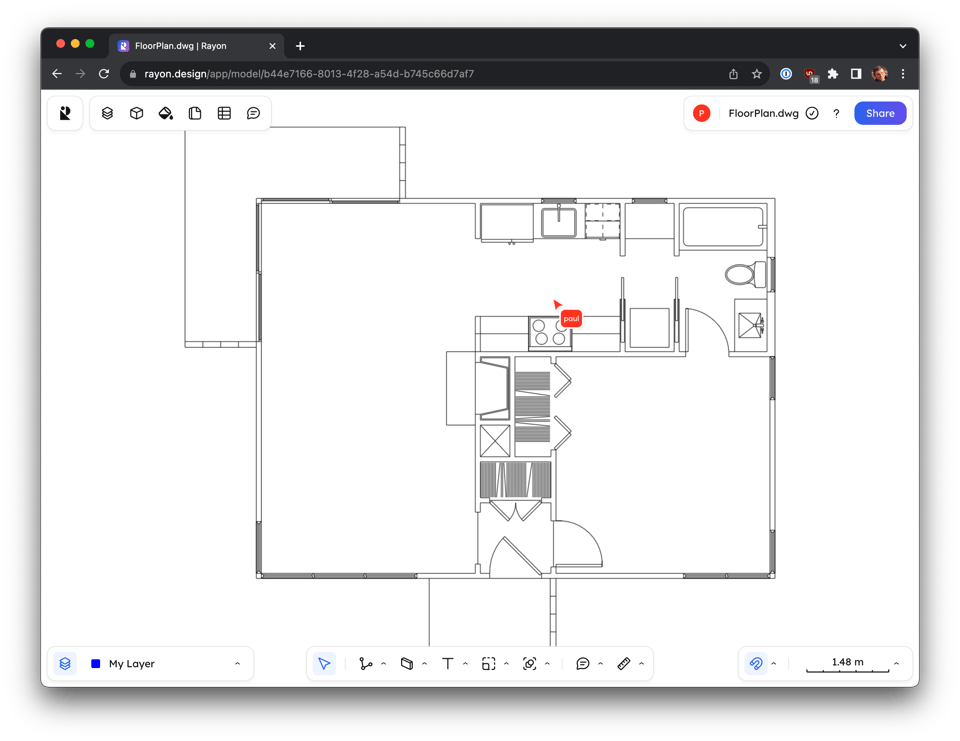The image size is (960, 741).
Task: Click the blue My Layer color swatch
Action: coord(95,663)
